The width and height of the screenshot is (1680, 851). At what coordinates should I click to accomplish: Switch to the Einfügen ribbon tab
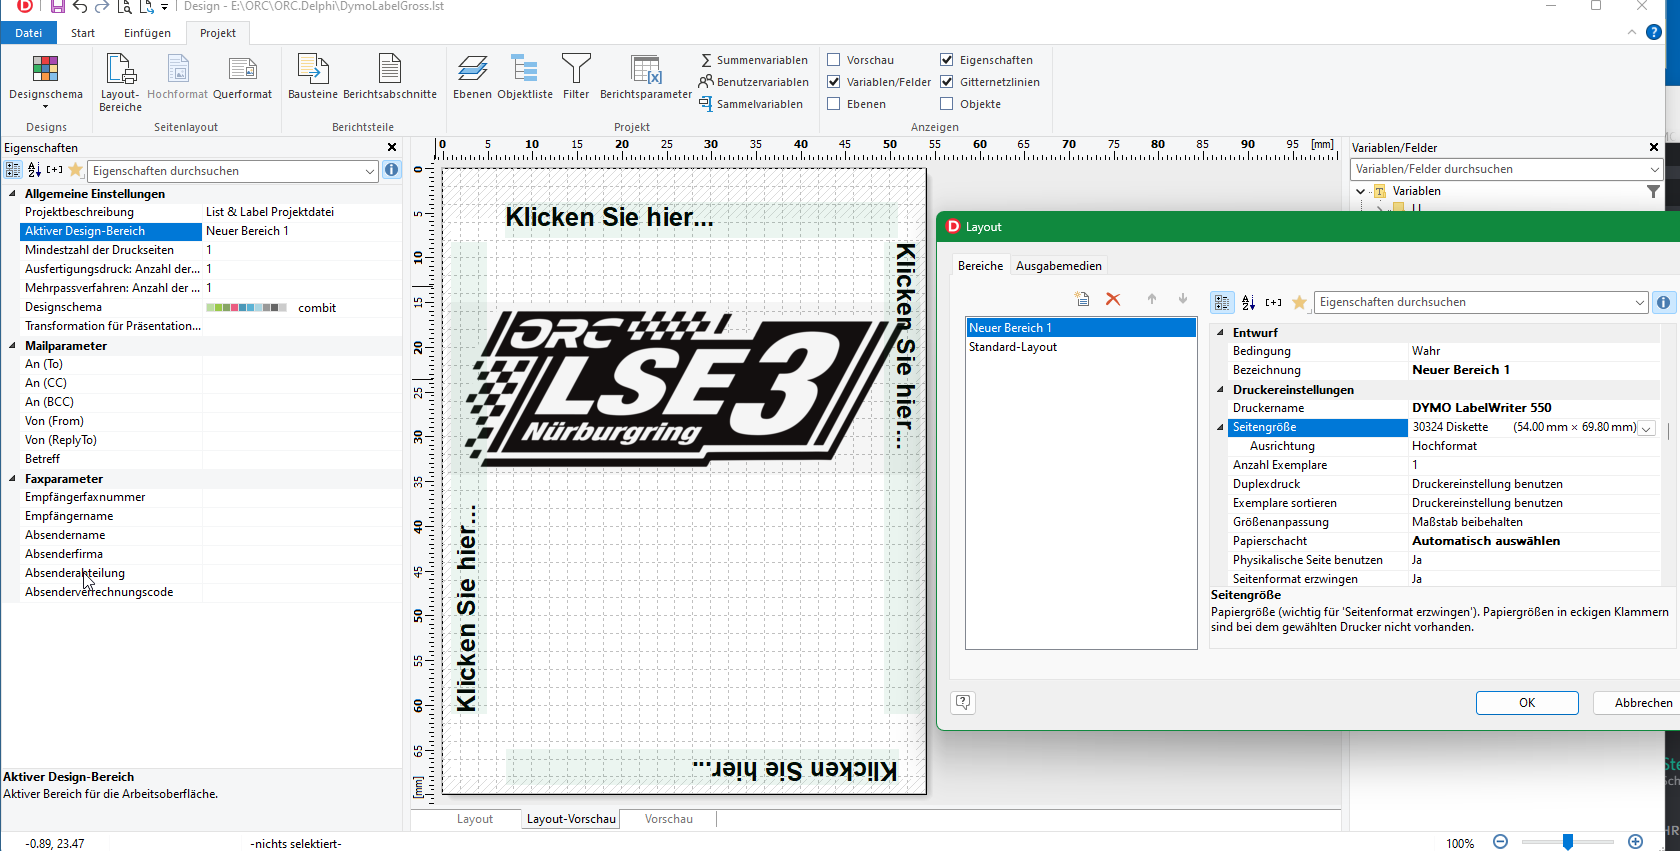(147, 33)
